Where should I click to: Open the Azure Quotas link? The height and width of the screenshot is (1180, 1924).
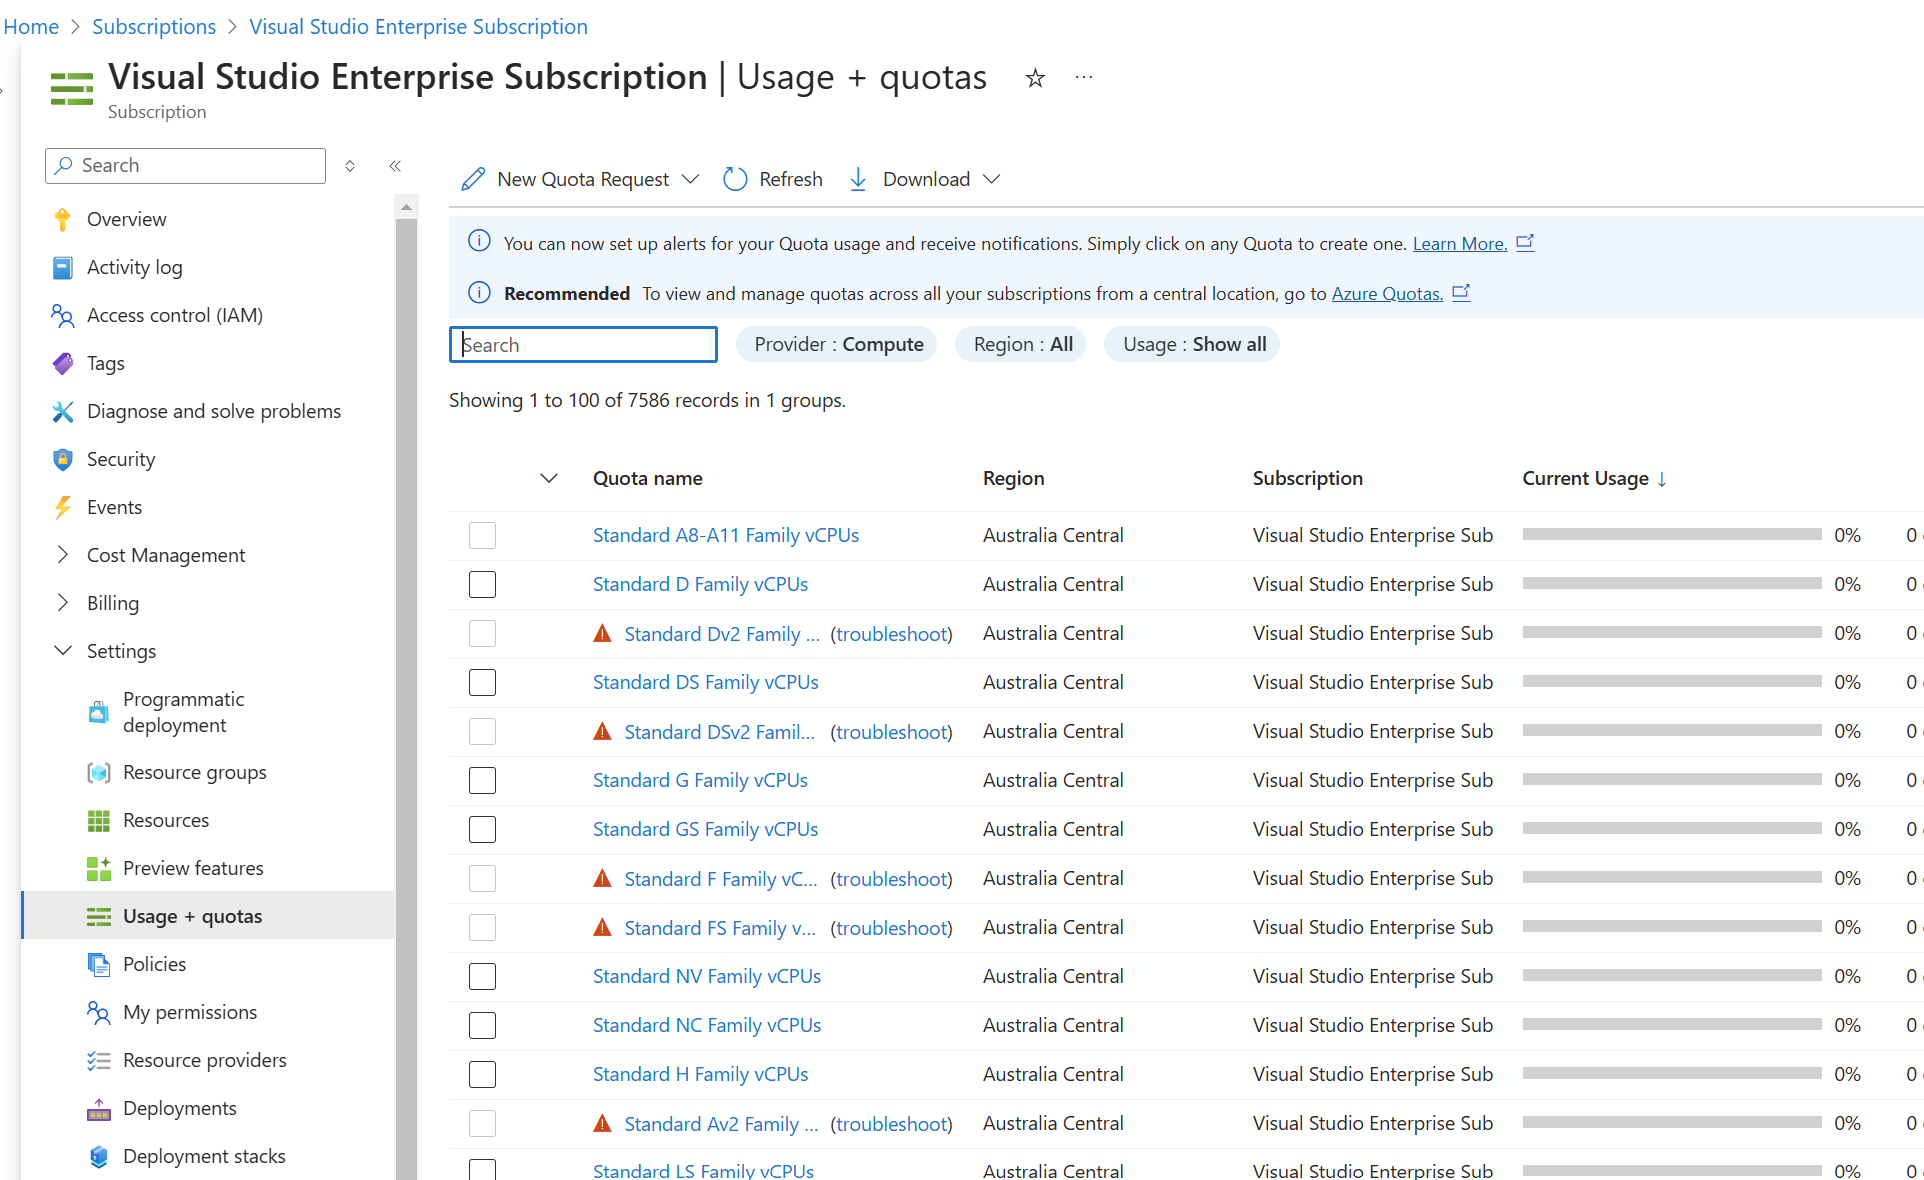(1387, 293)
